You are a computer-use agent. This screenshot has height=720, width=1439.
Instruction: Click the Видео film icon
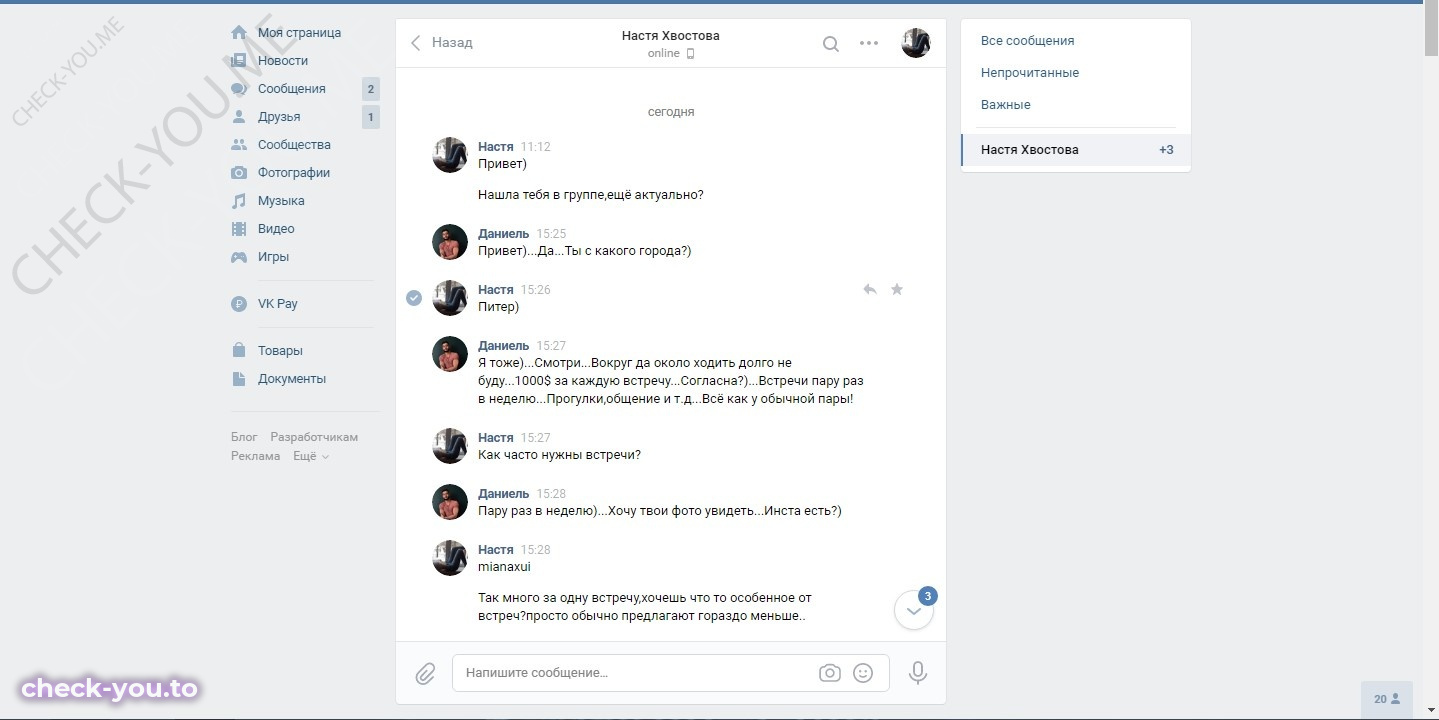coord(239,229)
